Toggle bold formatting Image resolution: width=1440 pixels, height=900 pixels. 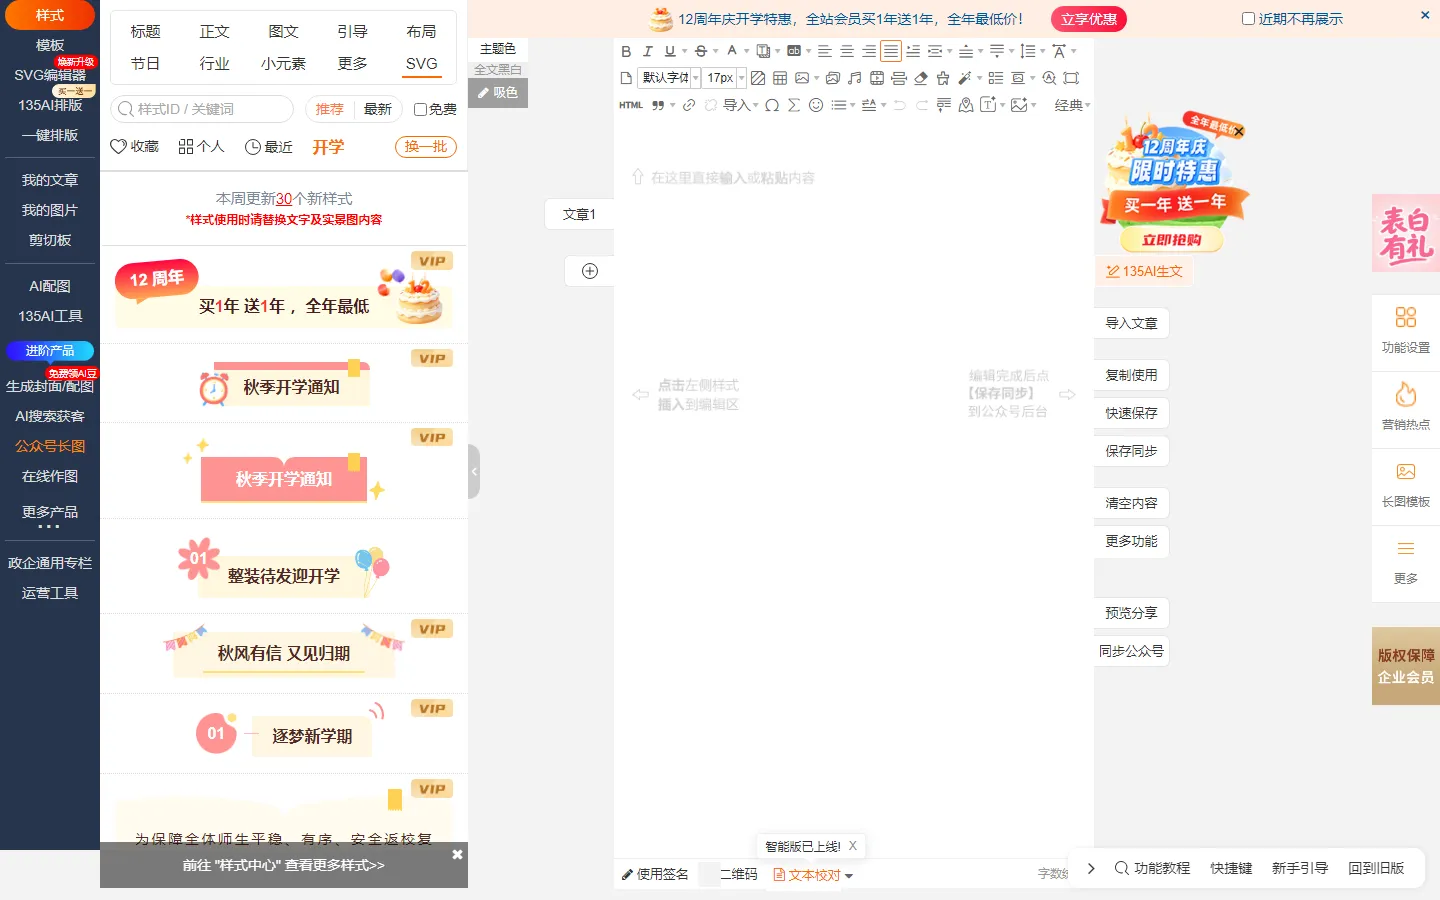tap(626, 51)
